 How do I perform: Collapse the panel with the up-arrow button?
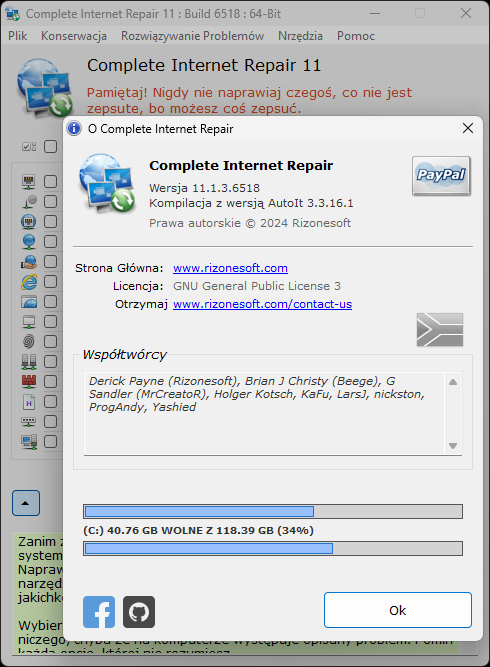tap(26, 503)
